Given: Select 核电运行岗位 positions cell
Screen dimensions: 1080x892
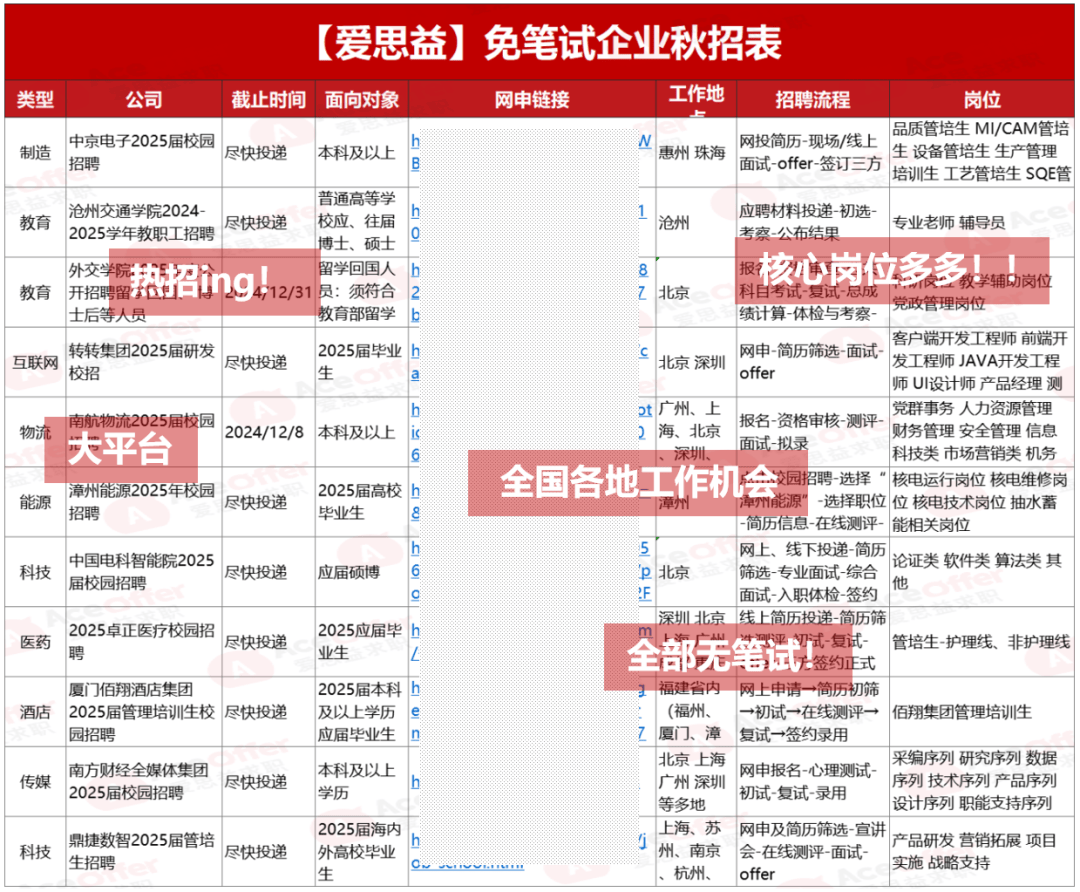Looking at the screenshot, I should click(982, 502).
